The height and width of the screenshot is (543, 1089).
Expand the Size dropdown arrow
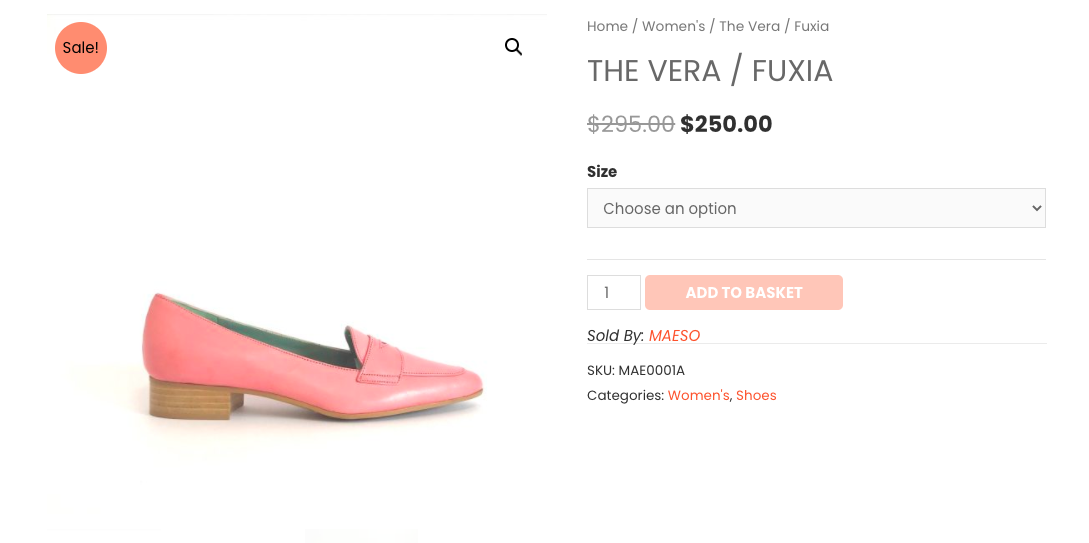[1037, 208]
